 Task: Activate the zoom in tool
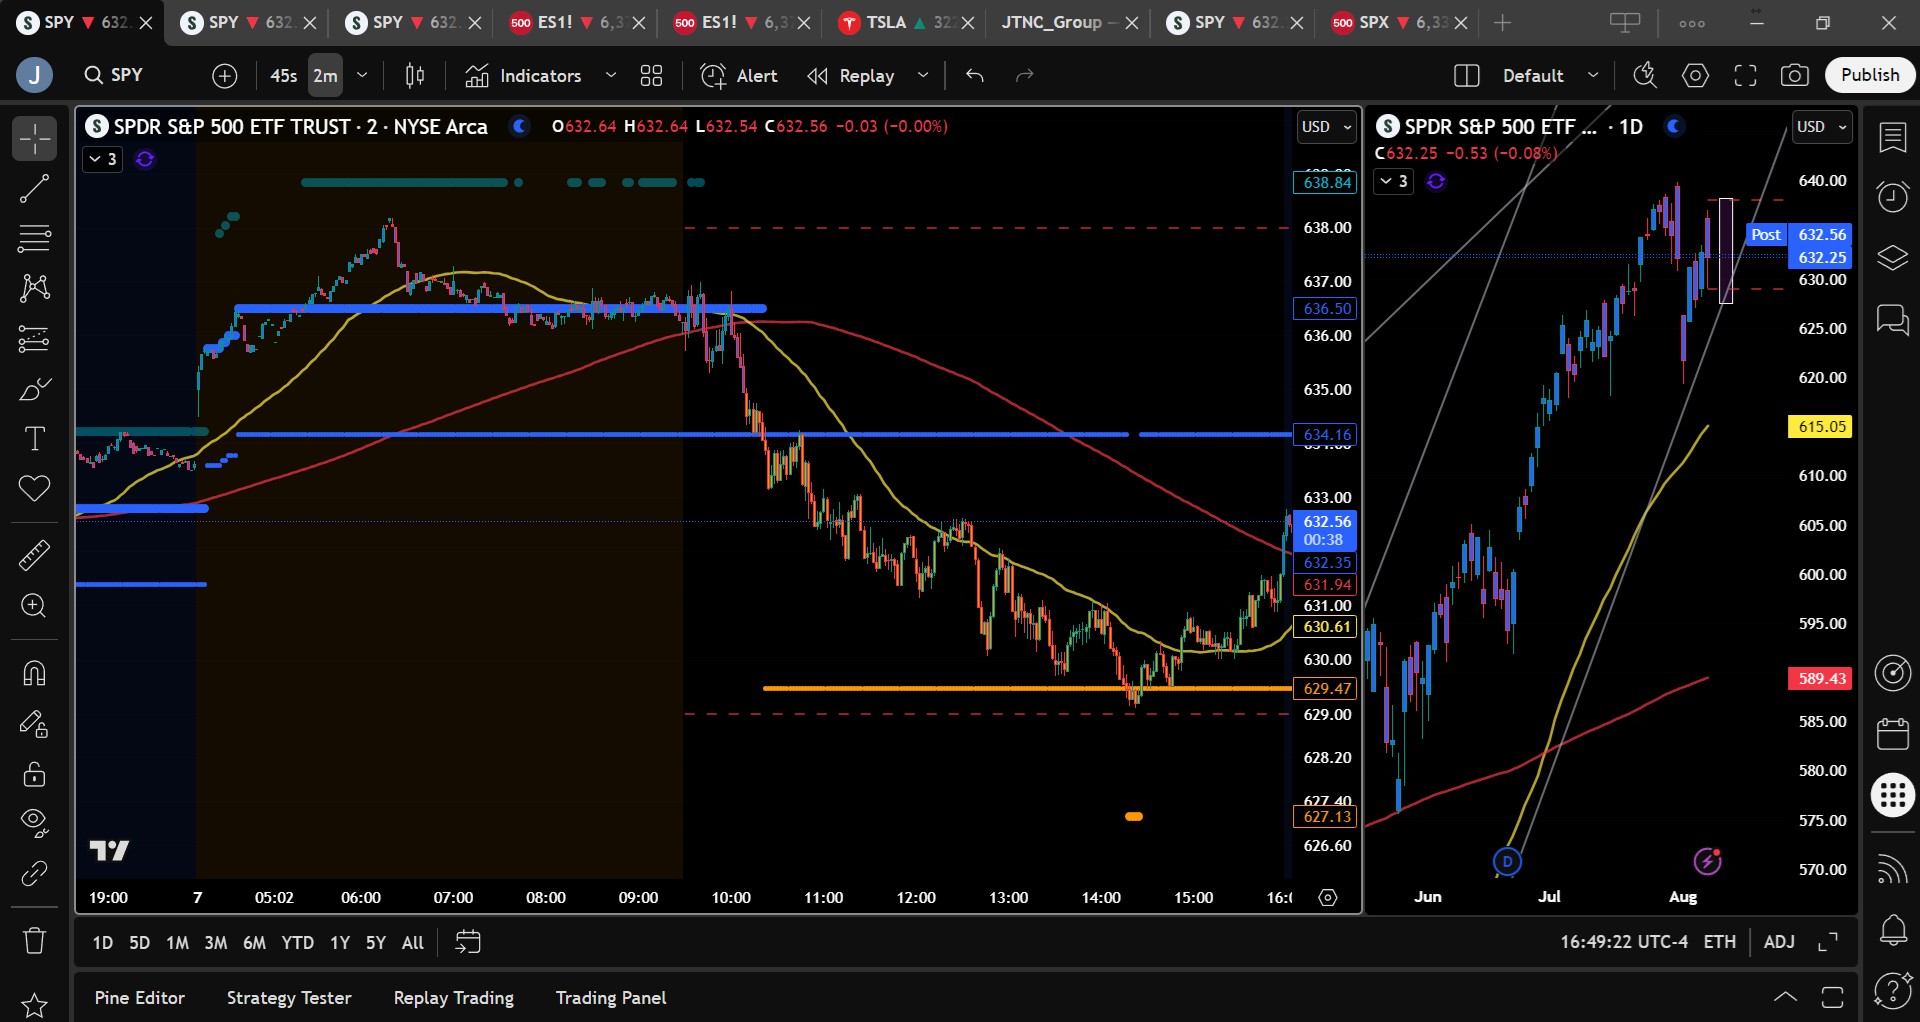click(x=34, y=606)
